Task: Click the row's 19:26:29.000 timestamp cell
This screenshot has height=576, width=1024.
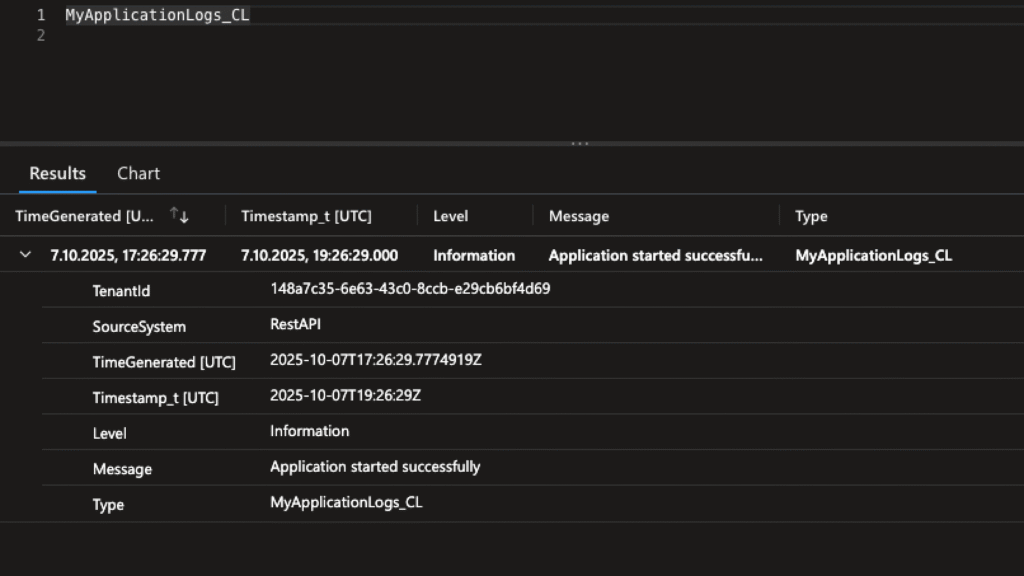Action: (x=319, y=255)
